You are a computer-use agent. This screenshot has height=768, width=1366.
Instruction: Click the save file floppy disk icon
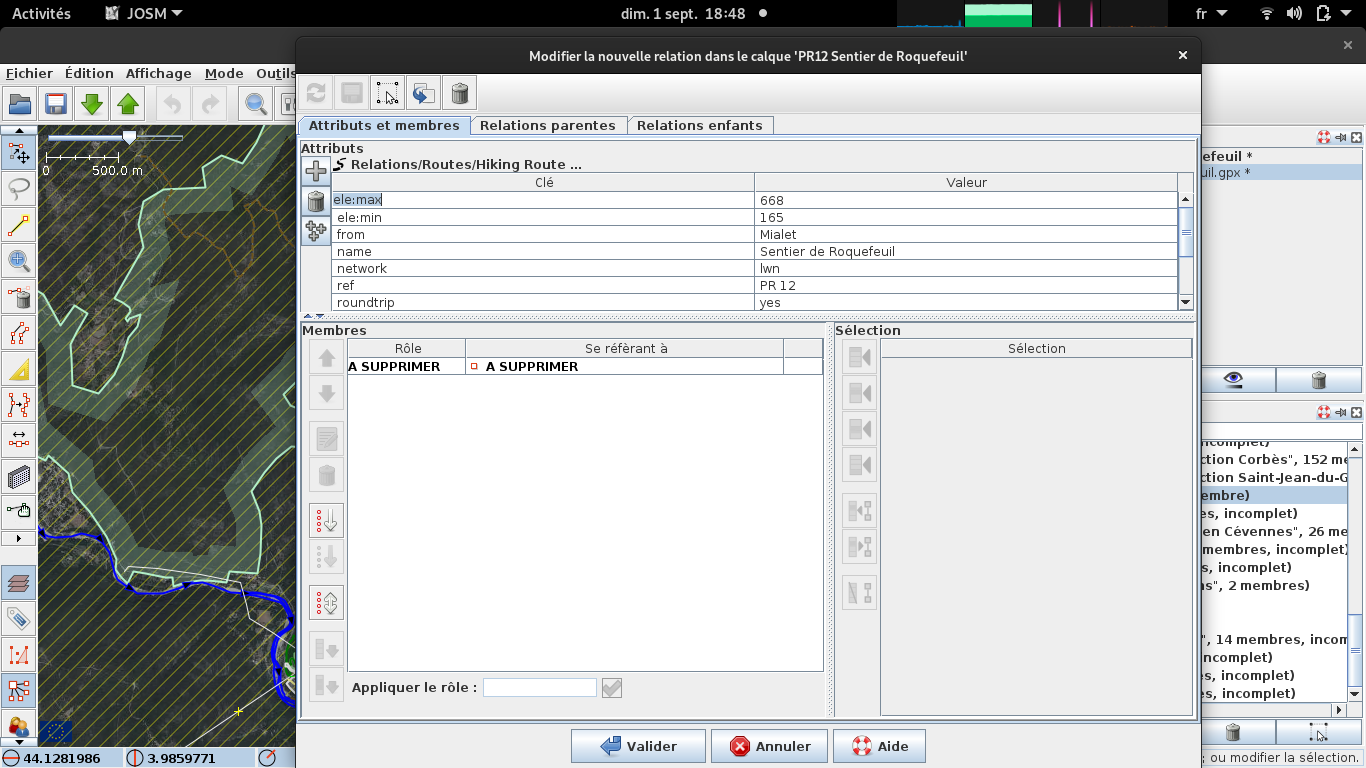[x=56, y=104]
